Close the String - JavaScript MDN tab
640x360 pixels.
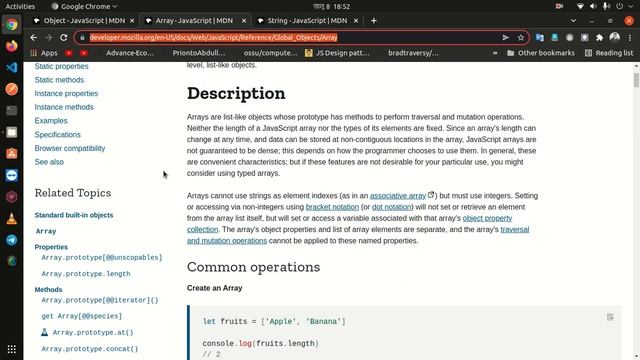tap(356, 20)
